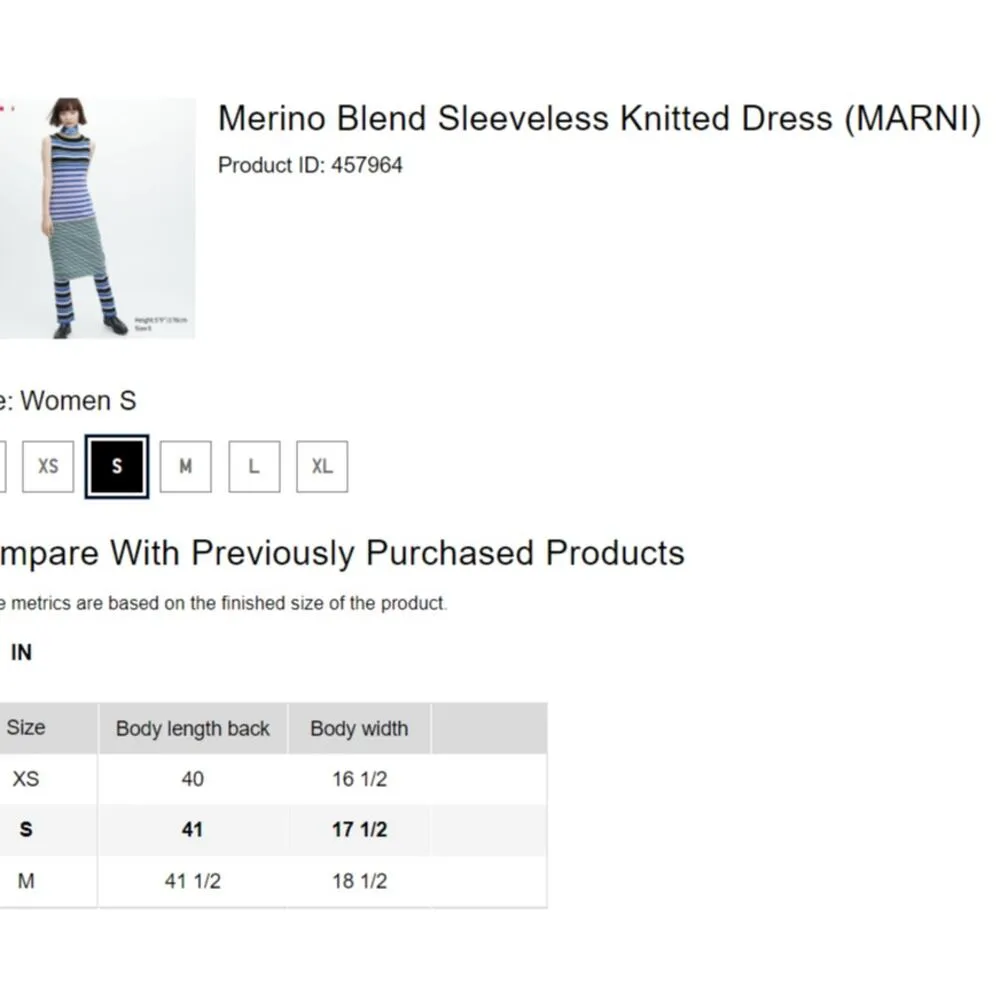Click the Body width column header
1000x1000 pixels.
pyautogui.click(x=359, y=728)
